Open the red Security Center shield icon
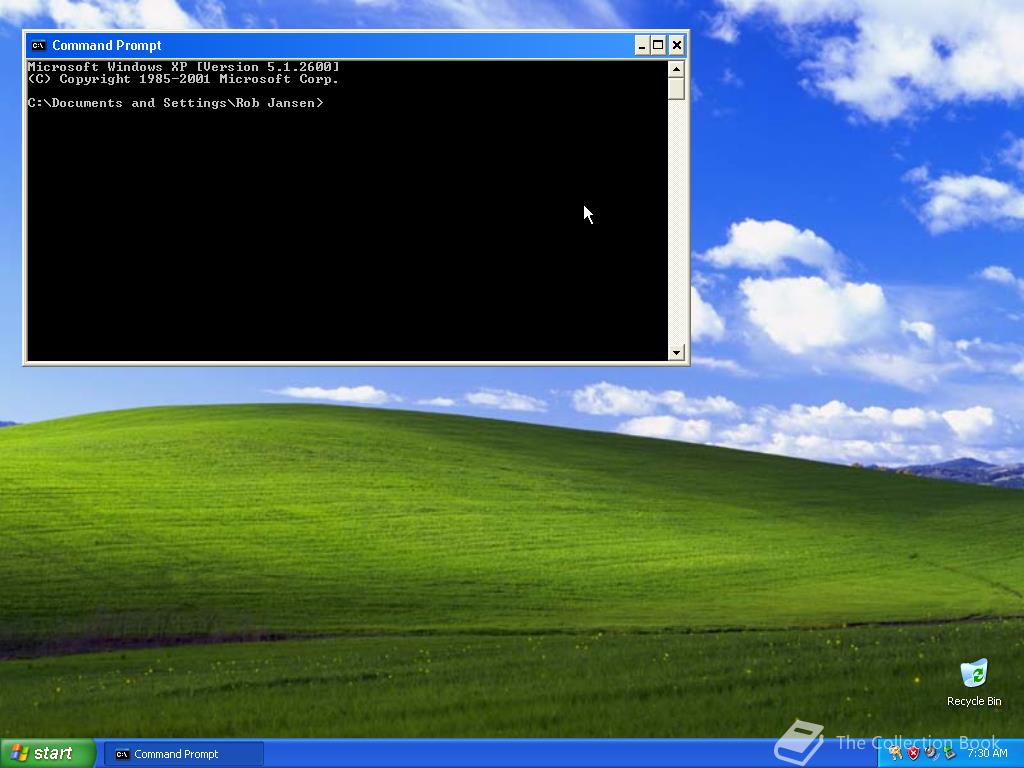This screenshot has width=1024, height=768. (x=914, y=753)
